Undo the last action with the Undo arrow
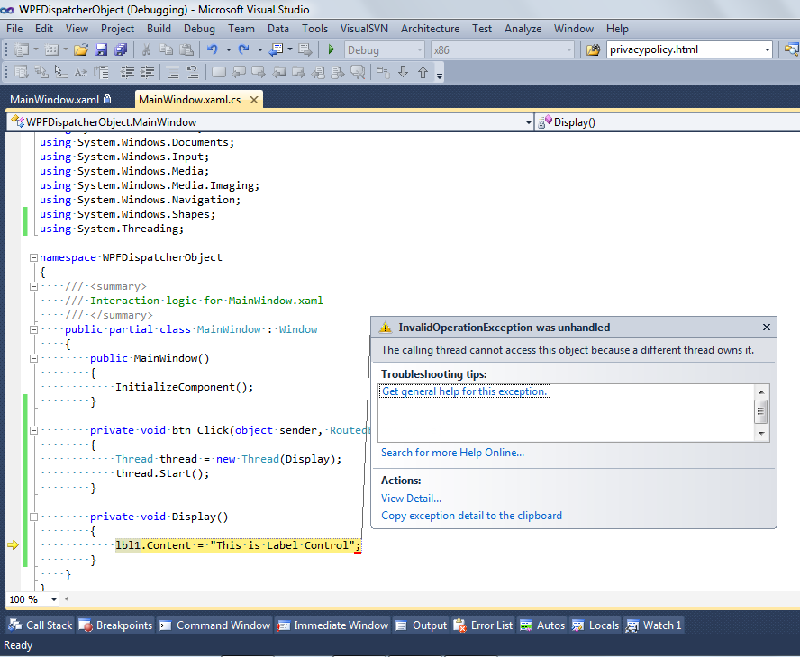 tap(212, 50)
